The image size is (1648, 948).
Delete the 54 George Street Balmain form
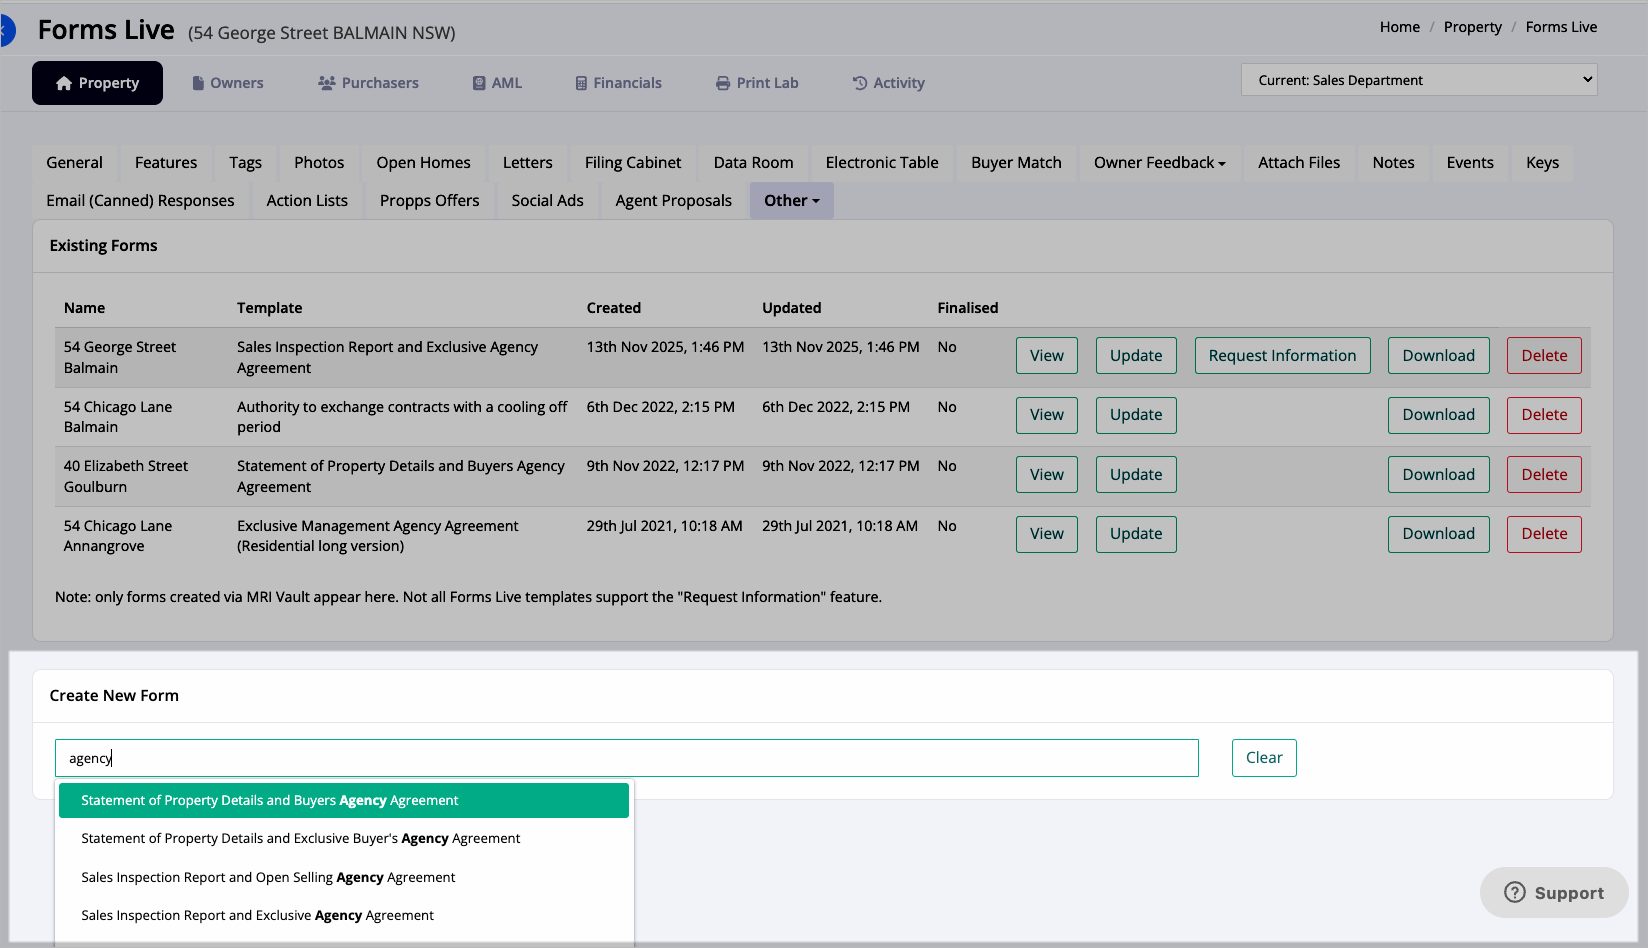click(x=1544, y=356)
